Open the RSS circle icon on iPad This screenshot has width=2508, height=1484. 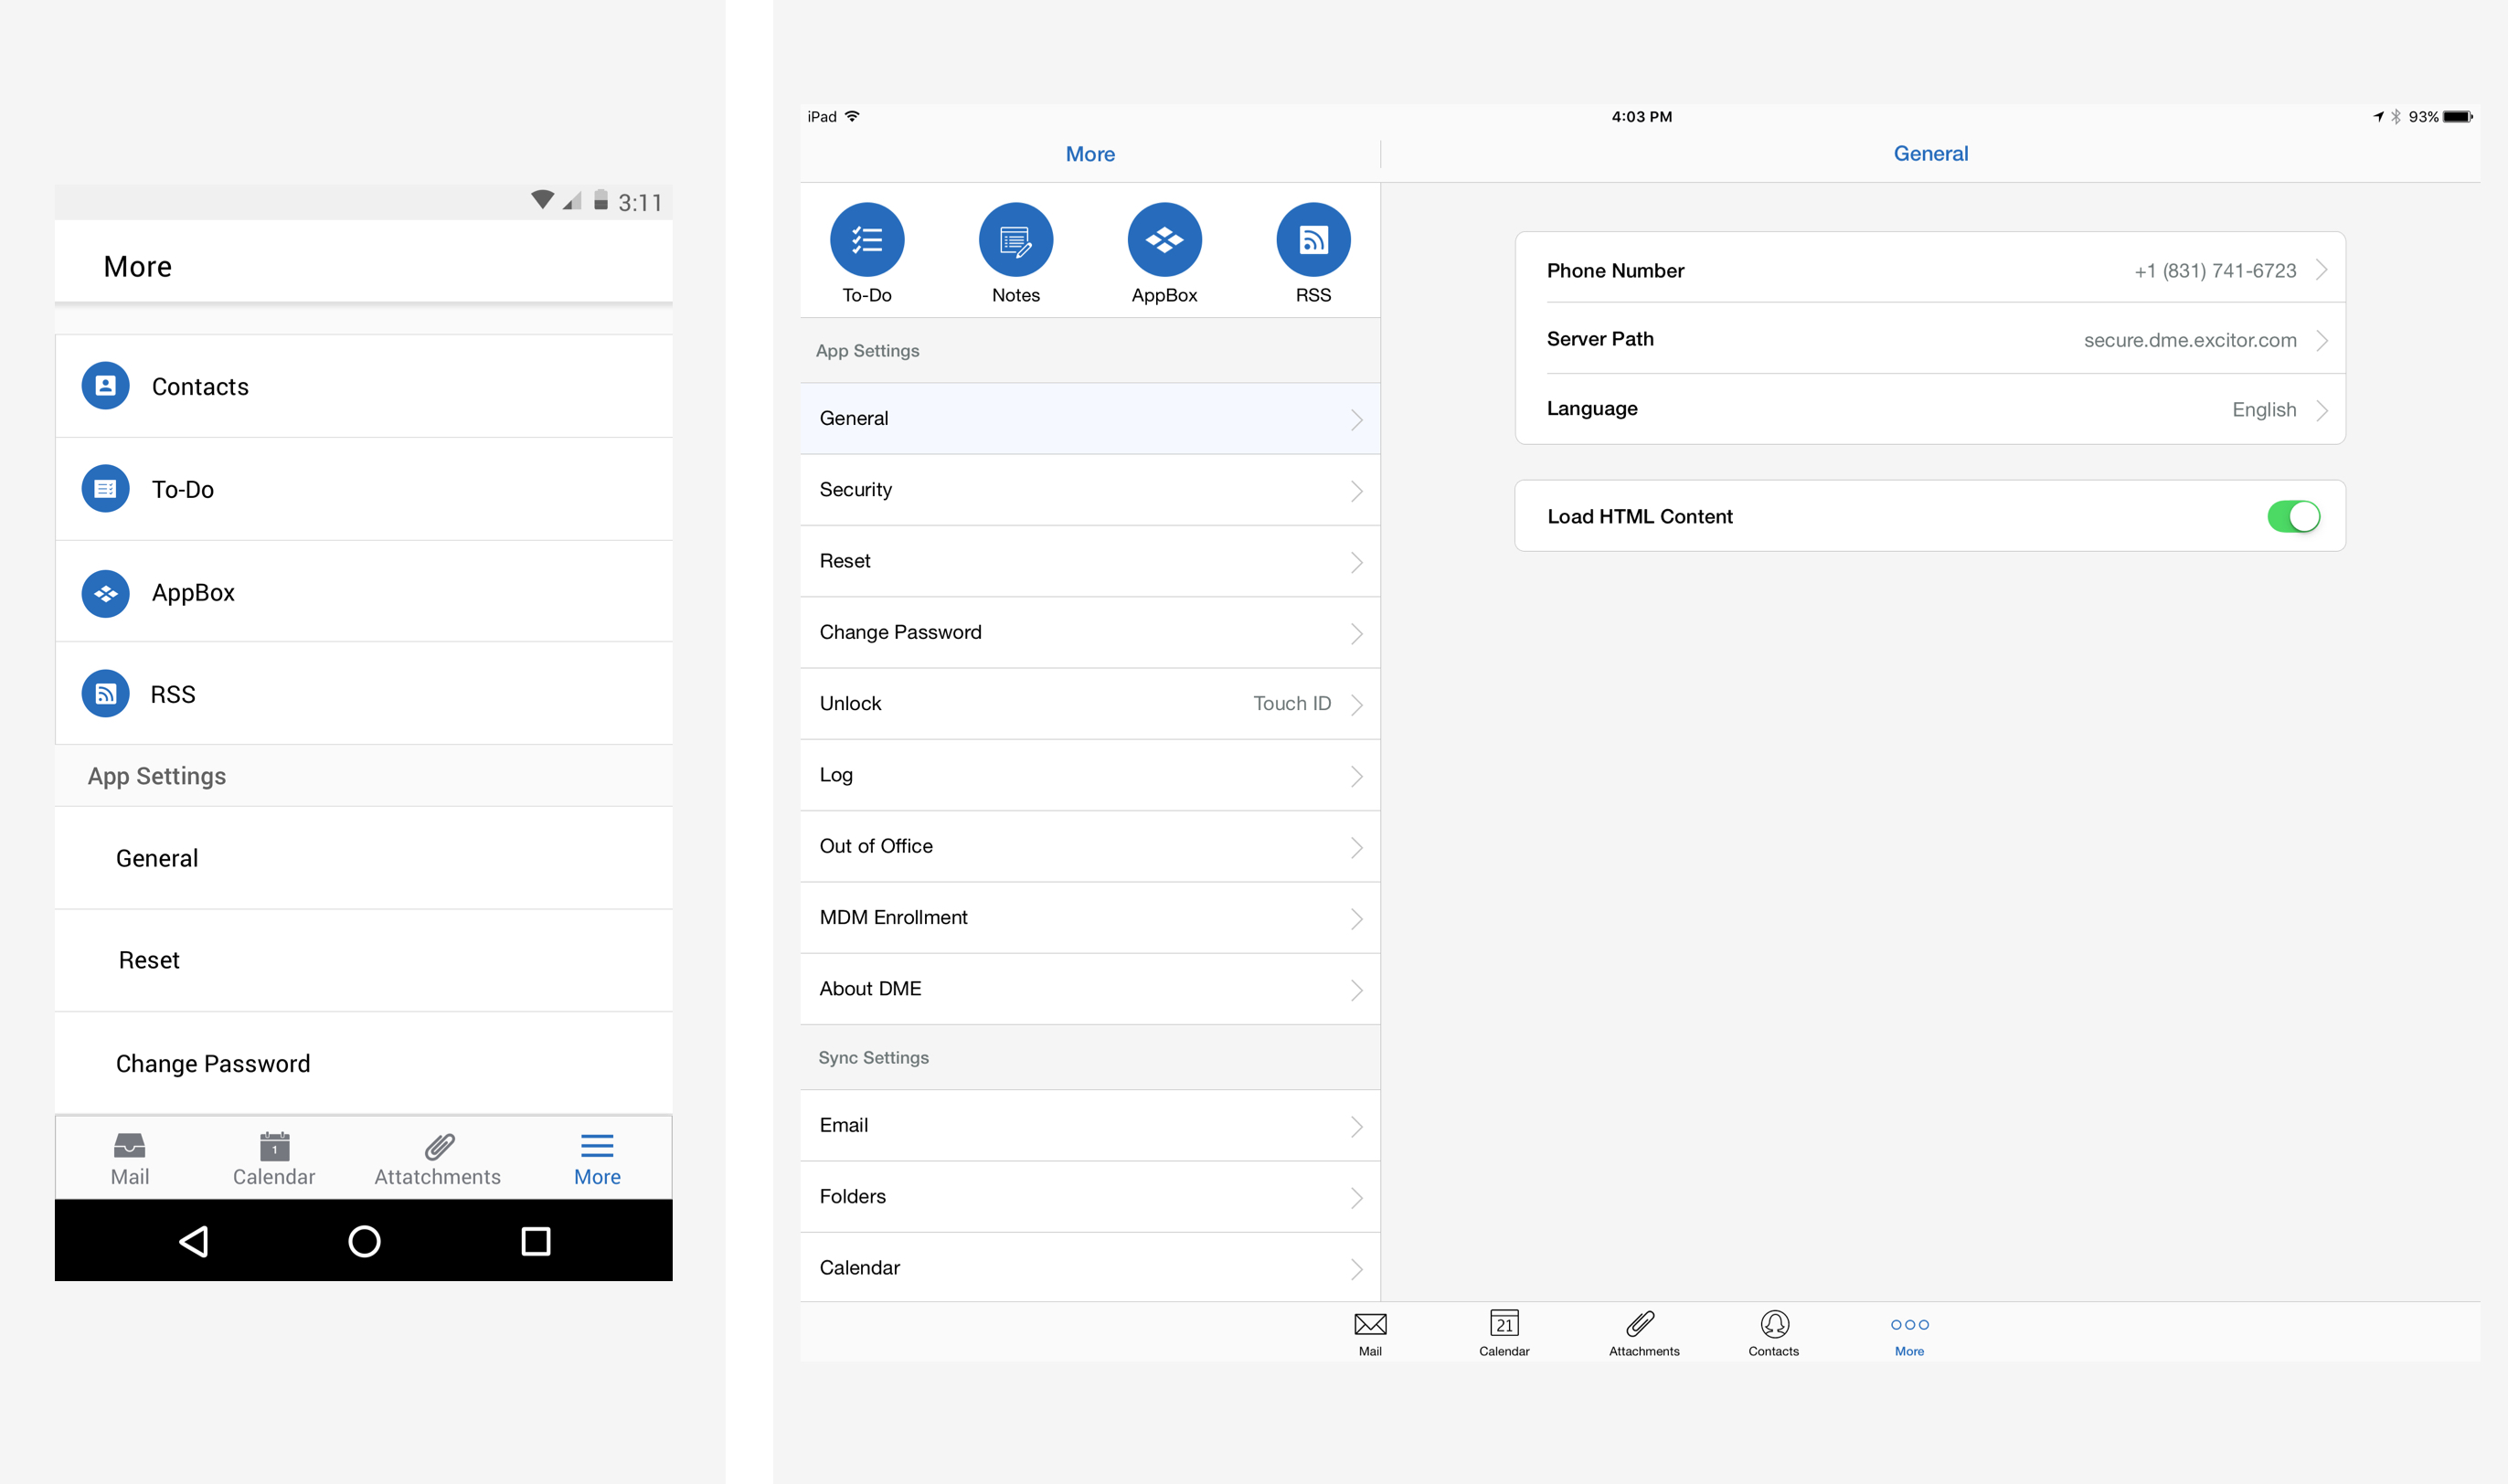(x=1313, y=240)
